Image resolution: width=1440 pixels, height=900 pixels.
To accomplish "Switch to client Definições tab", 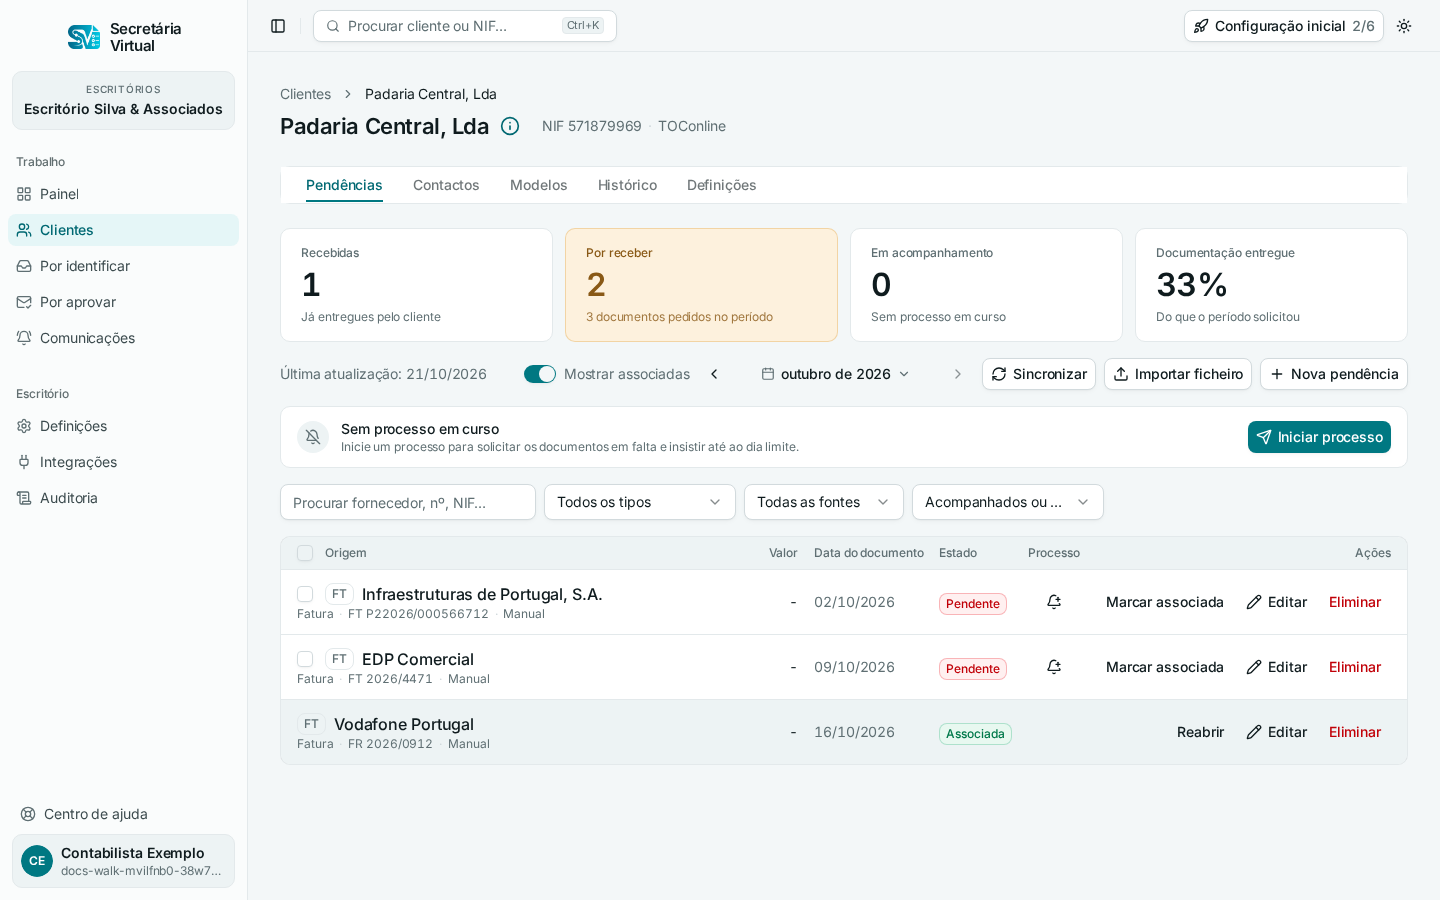I will 721,185.
